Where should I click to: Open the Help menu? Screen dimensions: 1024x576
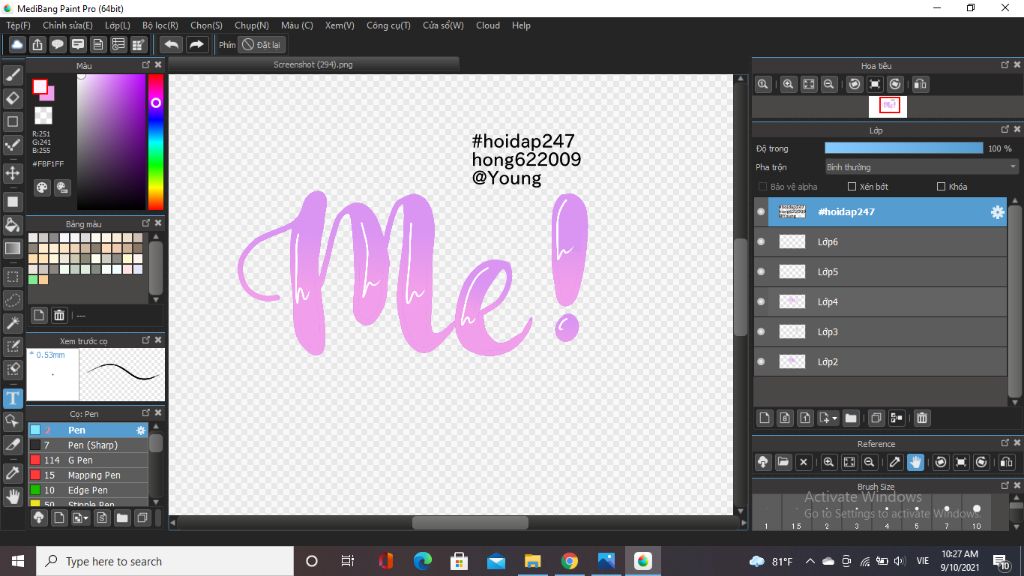point(521,25)
